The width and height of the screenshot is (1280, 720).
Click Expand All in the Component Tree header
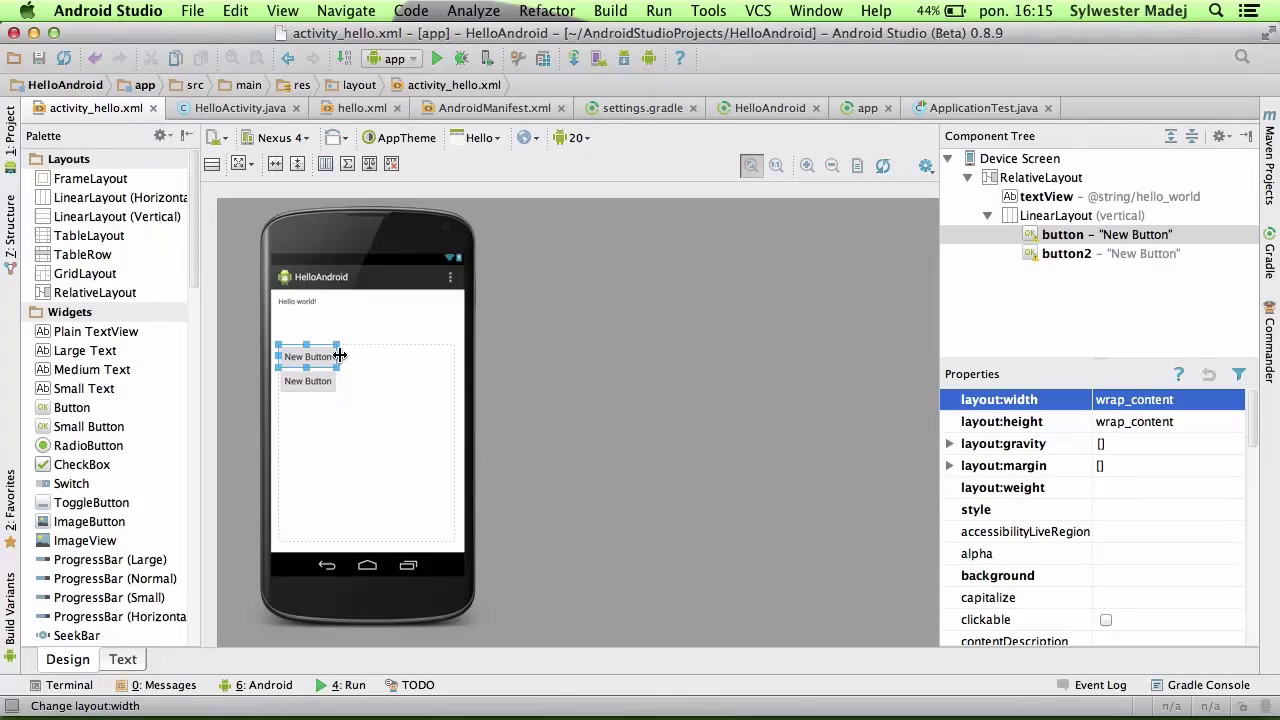tap(1170, 136)
